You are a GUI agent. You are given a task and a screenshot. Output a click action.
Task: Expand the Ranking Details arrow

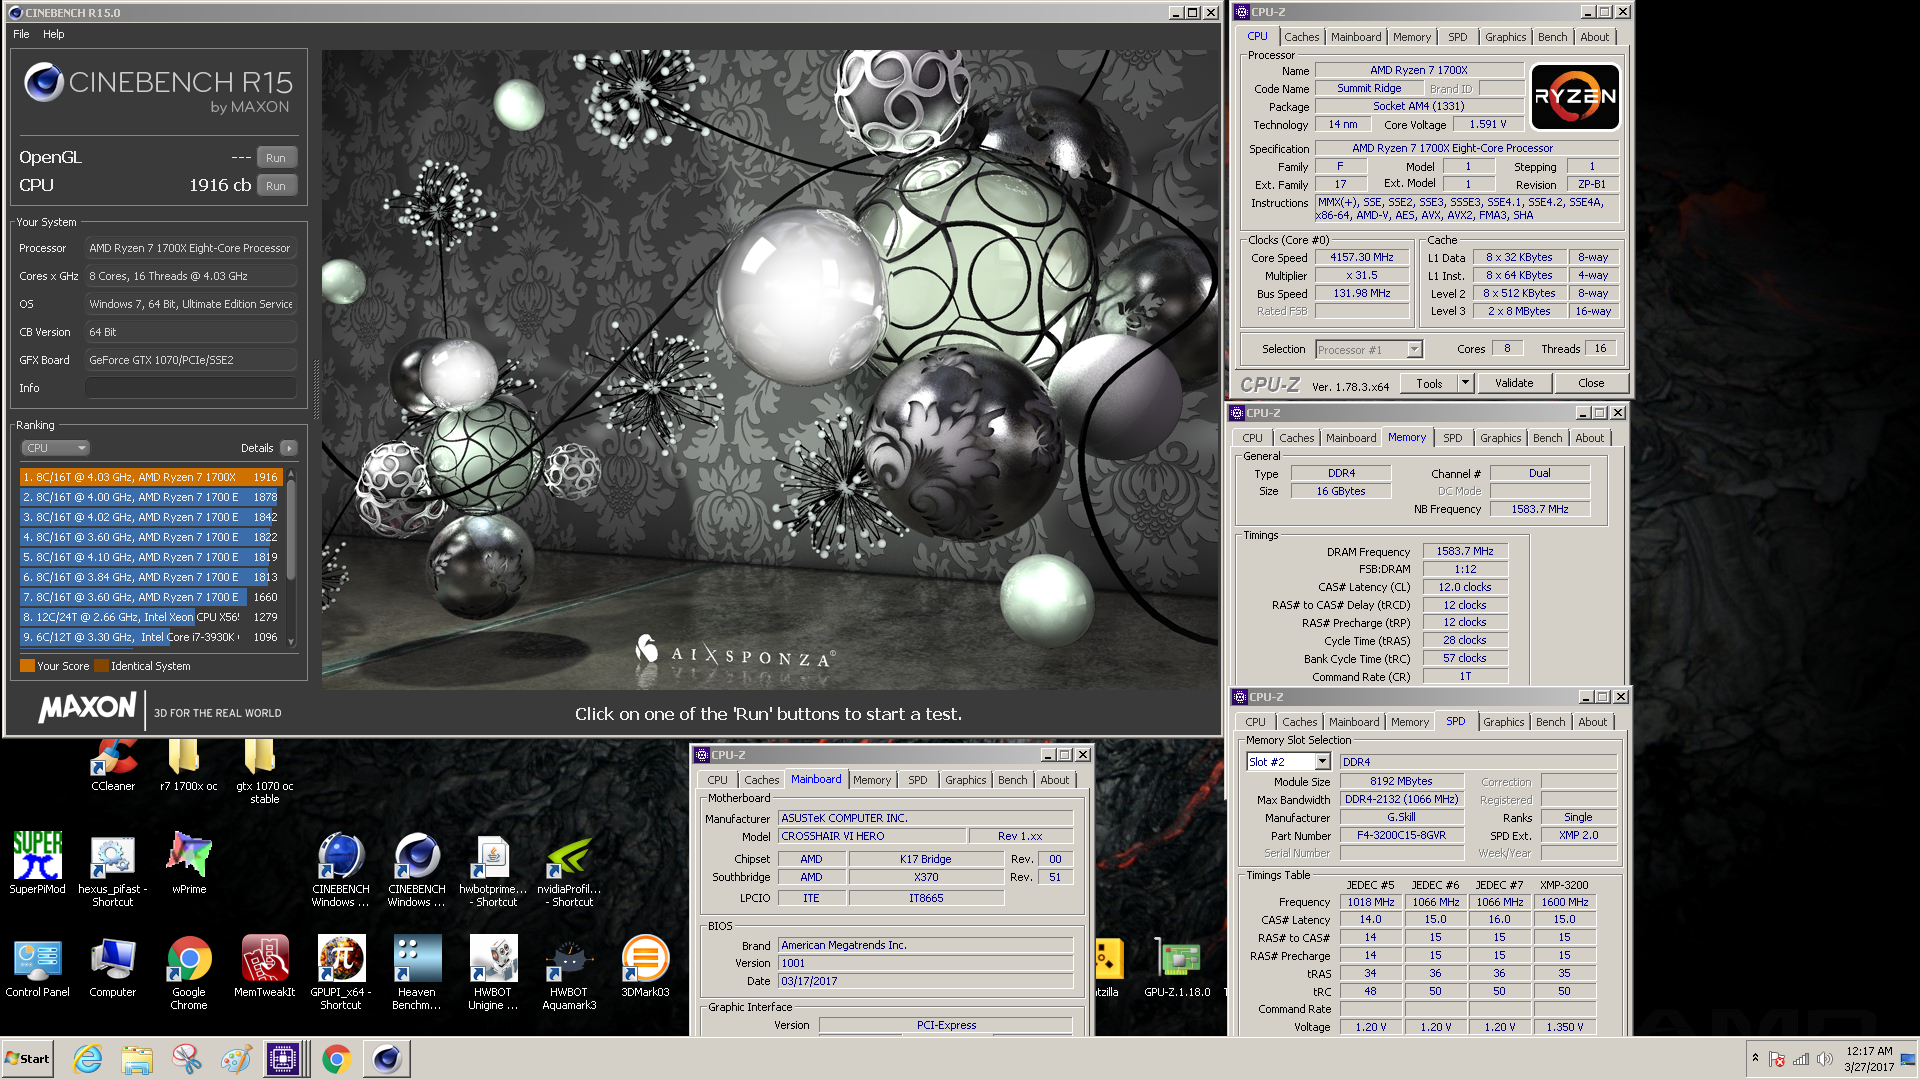(289, 448)
